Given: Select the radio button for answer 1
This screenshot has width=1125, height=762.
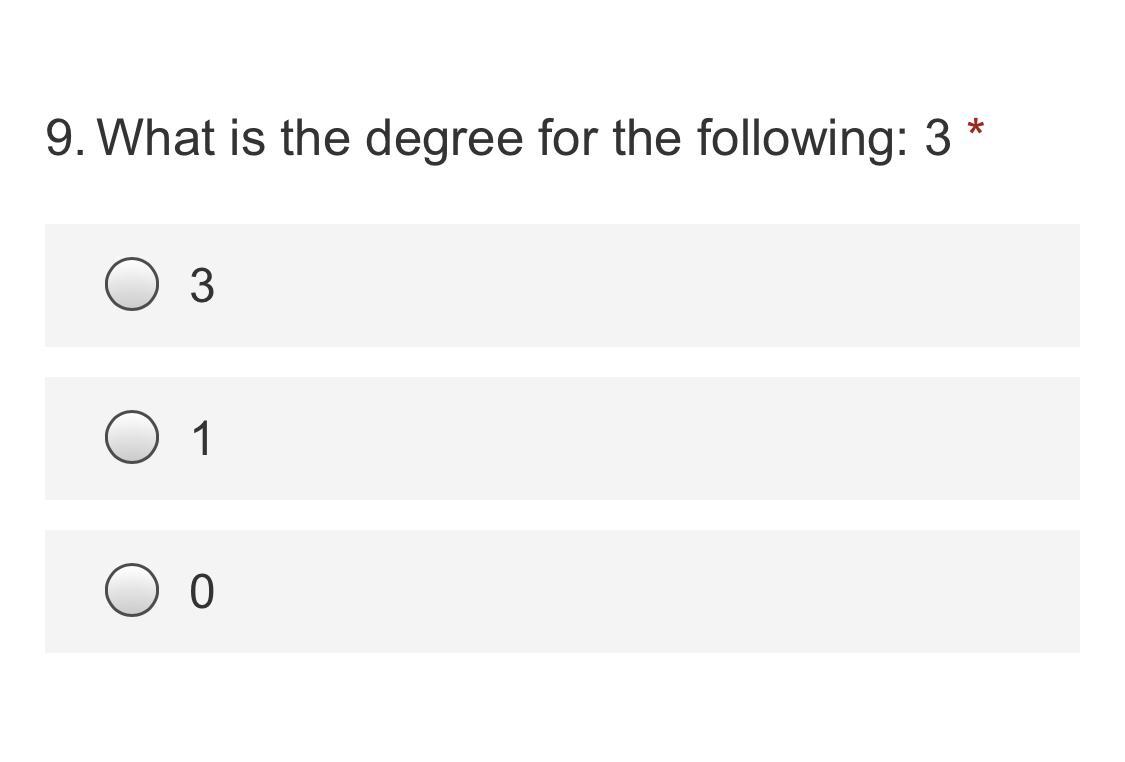Looking at the screenshot, I should click(132, 437).
